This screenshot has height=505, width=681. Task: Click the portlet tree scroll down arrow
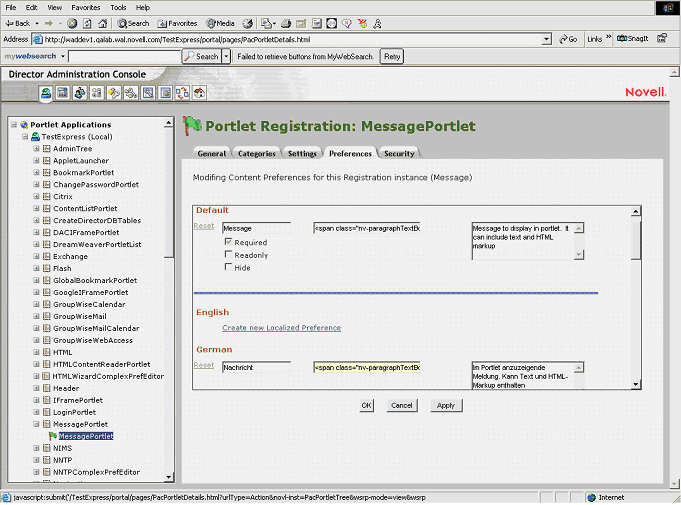(169, 477)
